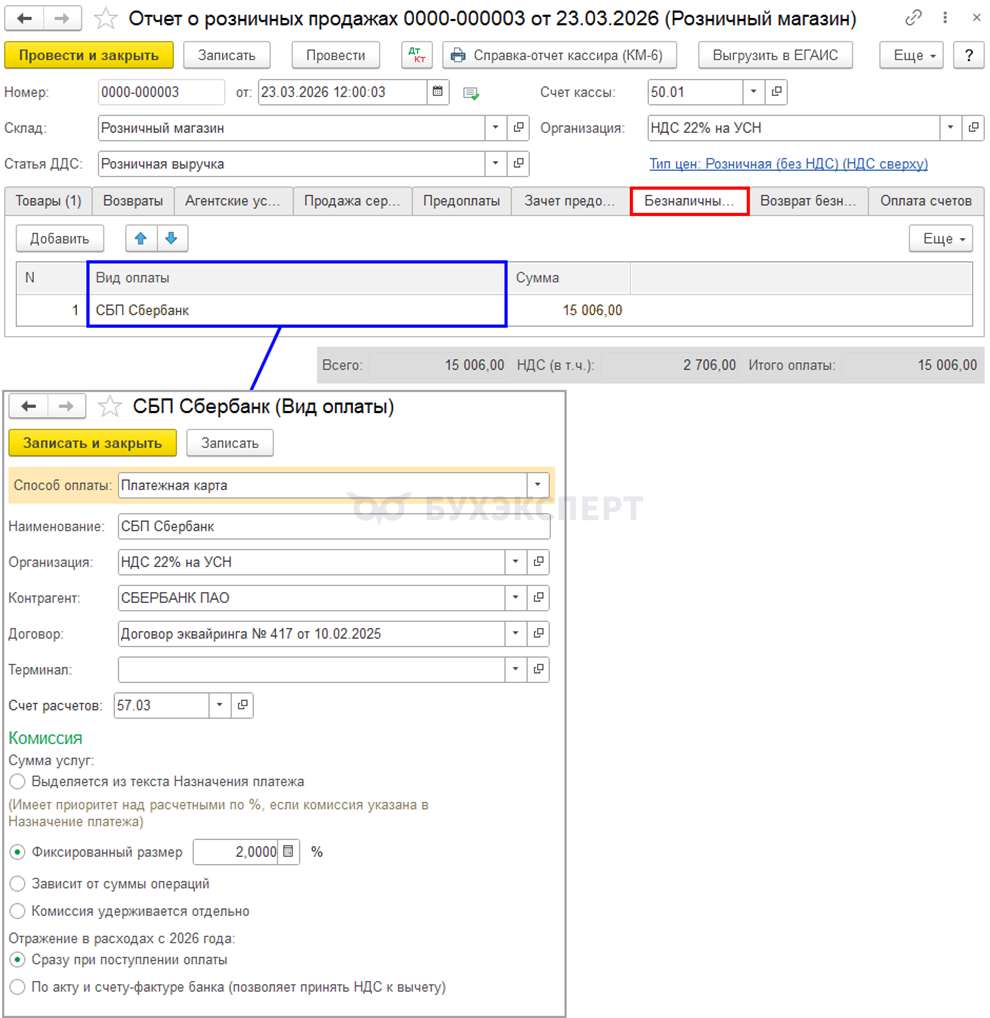The image size is (990, 1018).
Task: Click Выгрузить в ЕГАИС button
Action: point(775,55)
